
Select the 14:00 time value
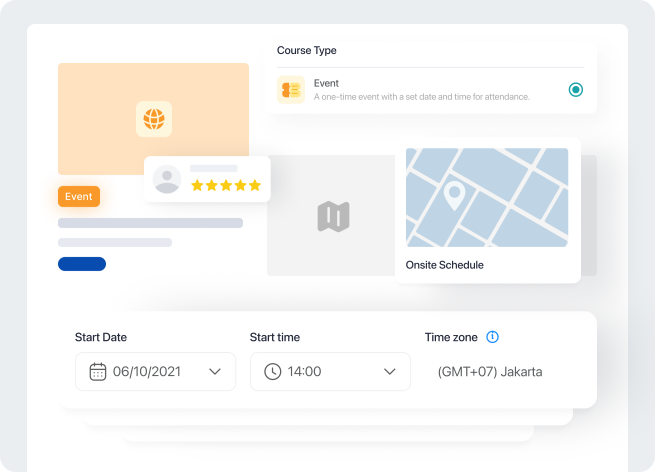tap(305, 372)
